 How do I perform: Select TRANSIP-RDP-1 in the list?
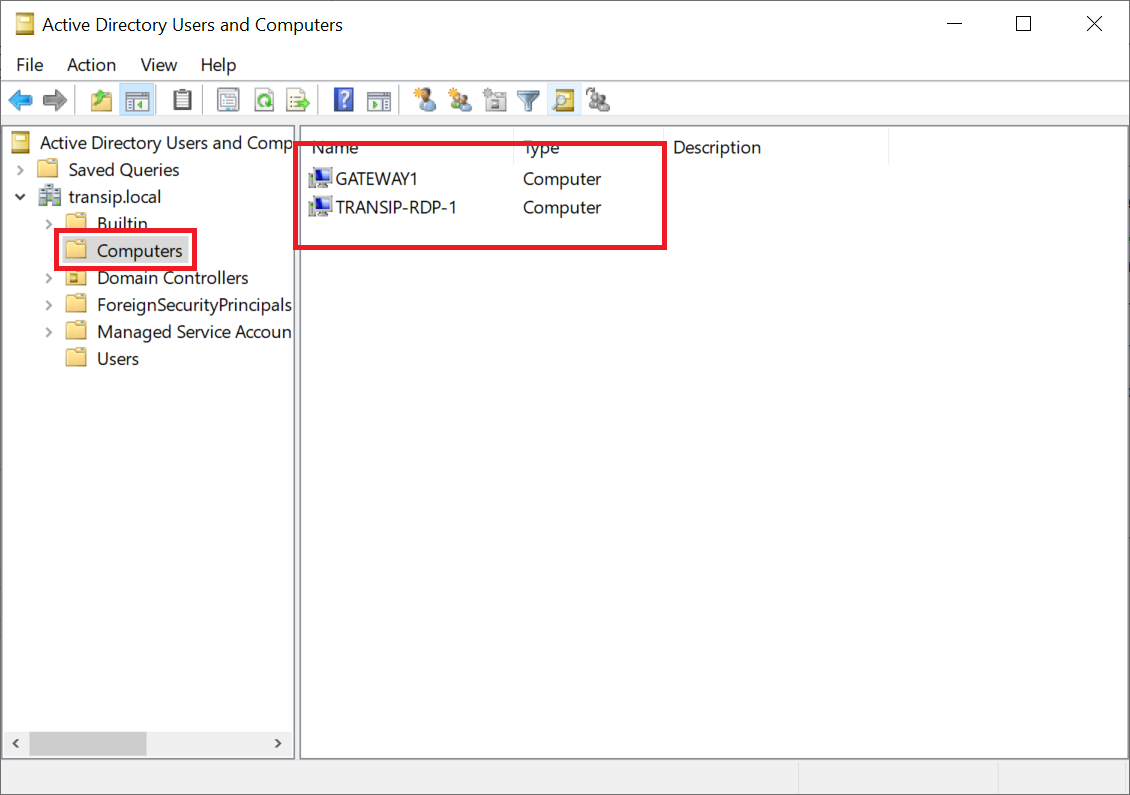pos(396,208)
